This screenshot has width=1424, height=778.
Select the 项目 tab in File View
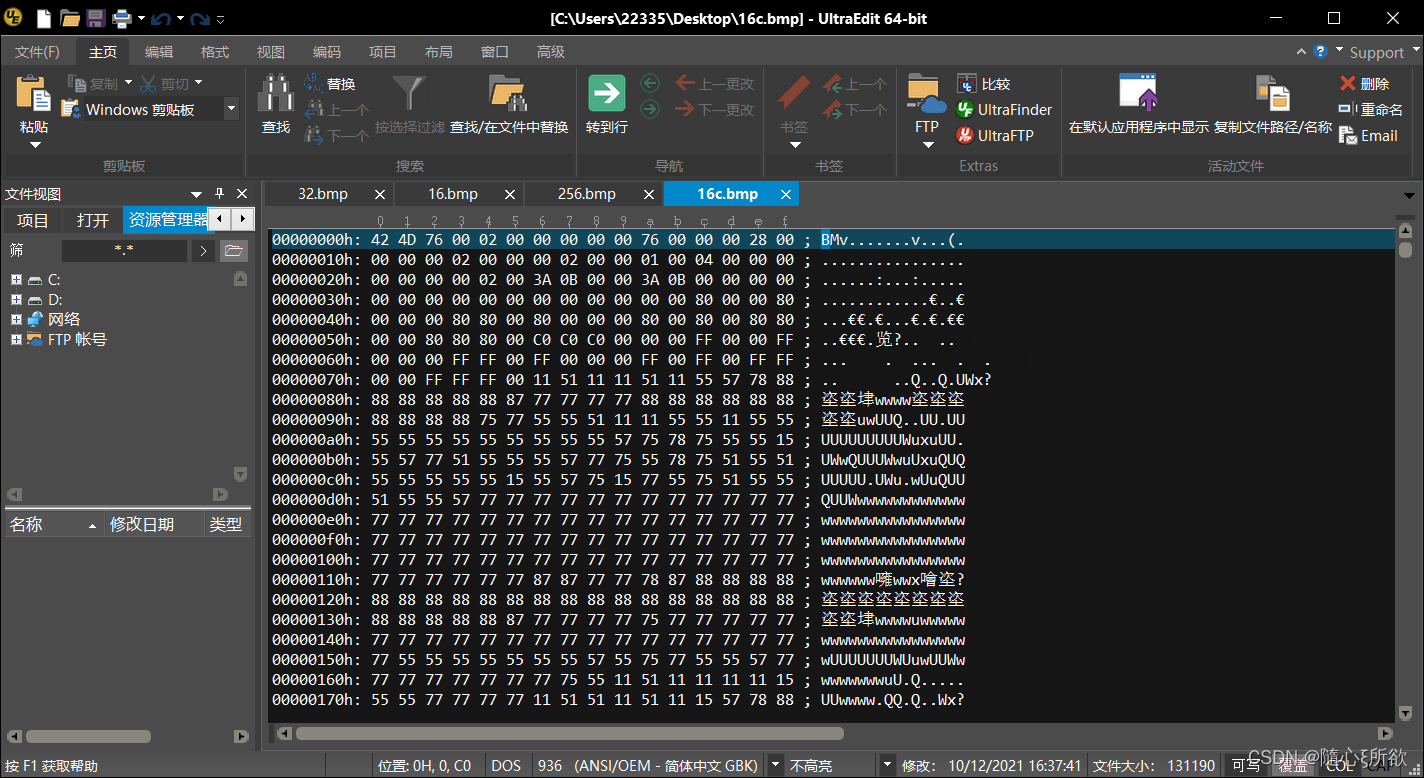(33, 220)
